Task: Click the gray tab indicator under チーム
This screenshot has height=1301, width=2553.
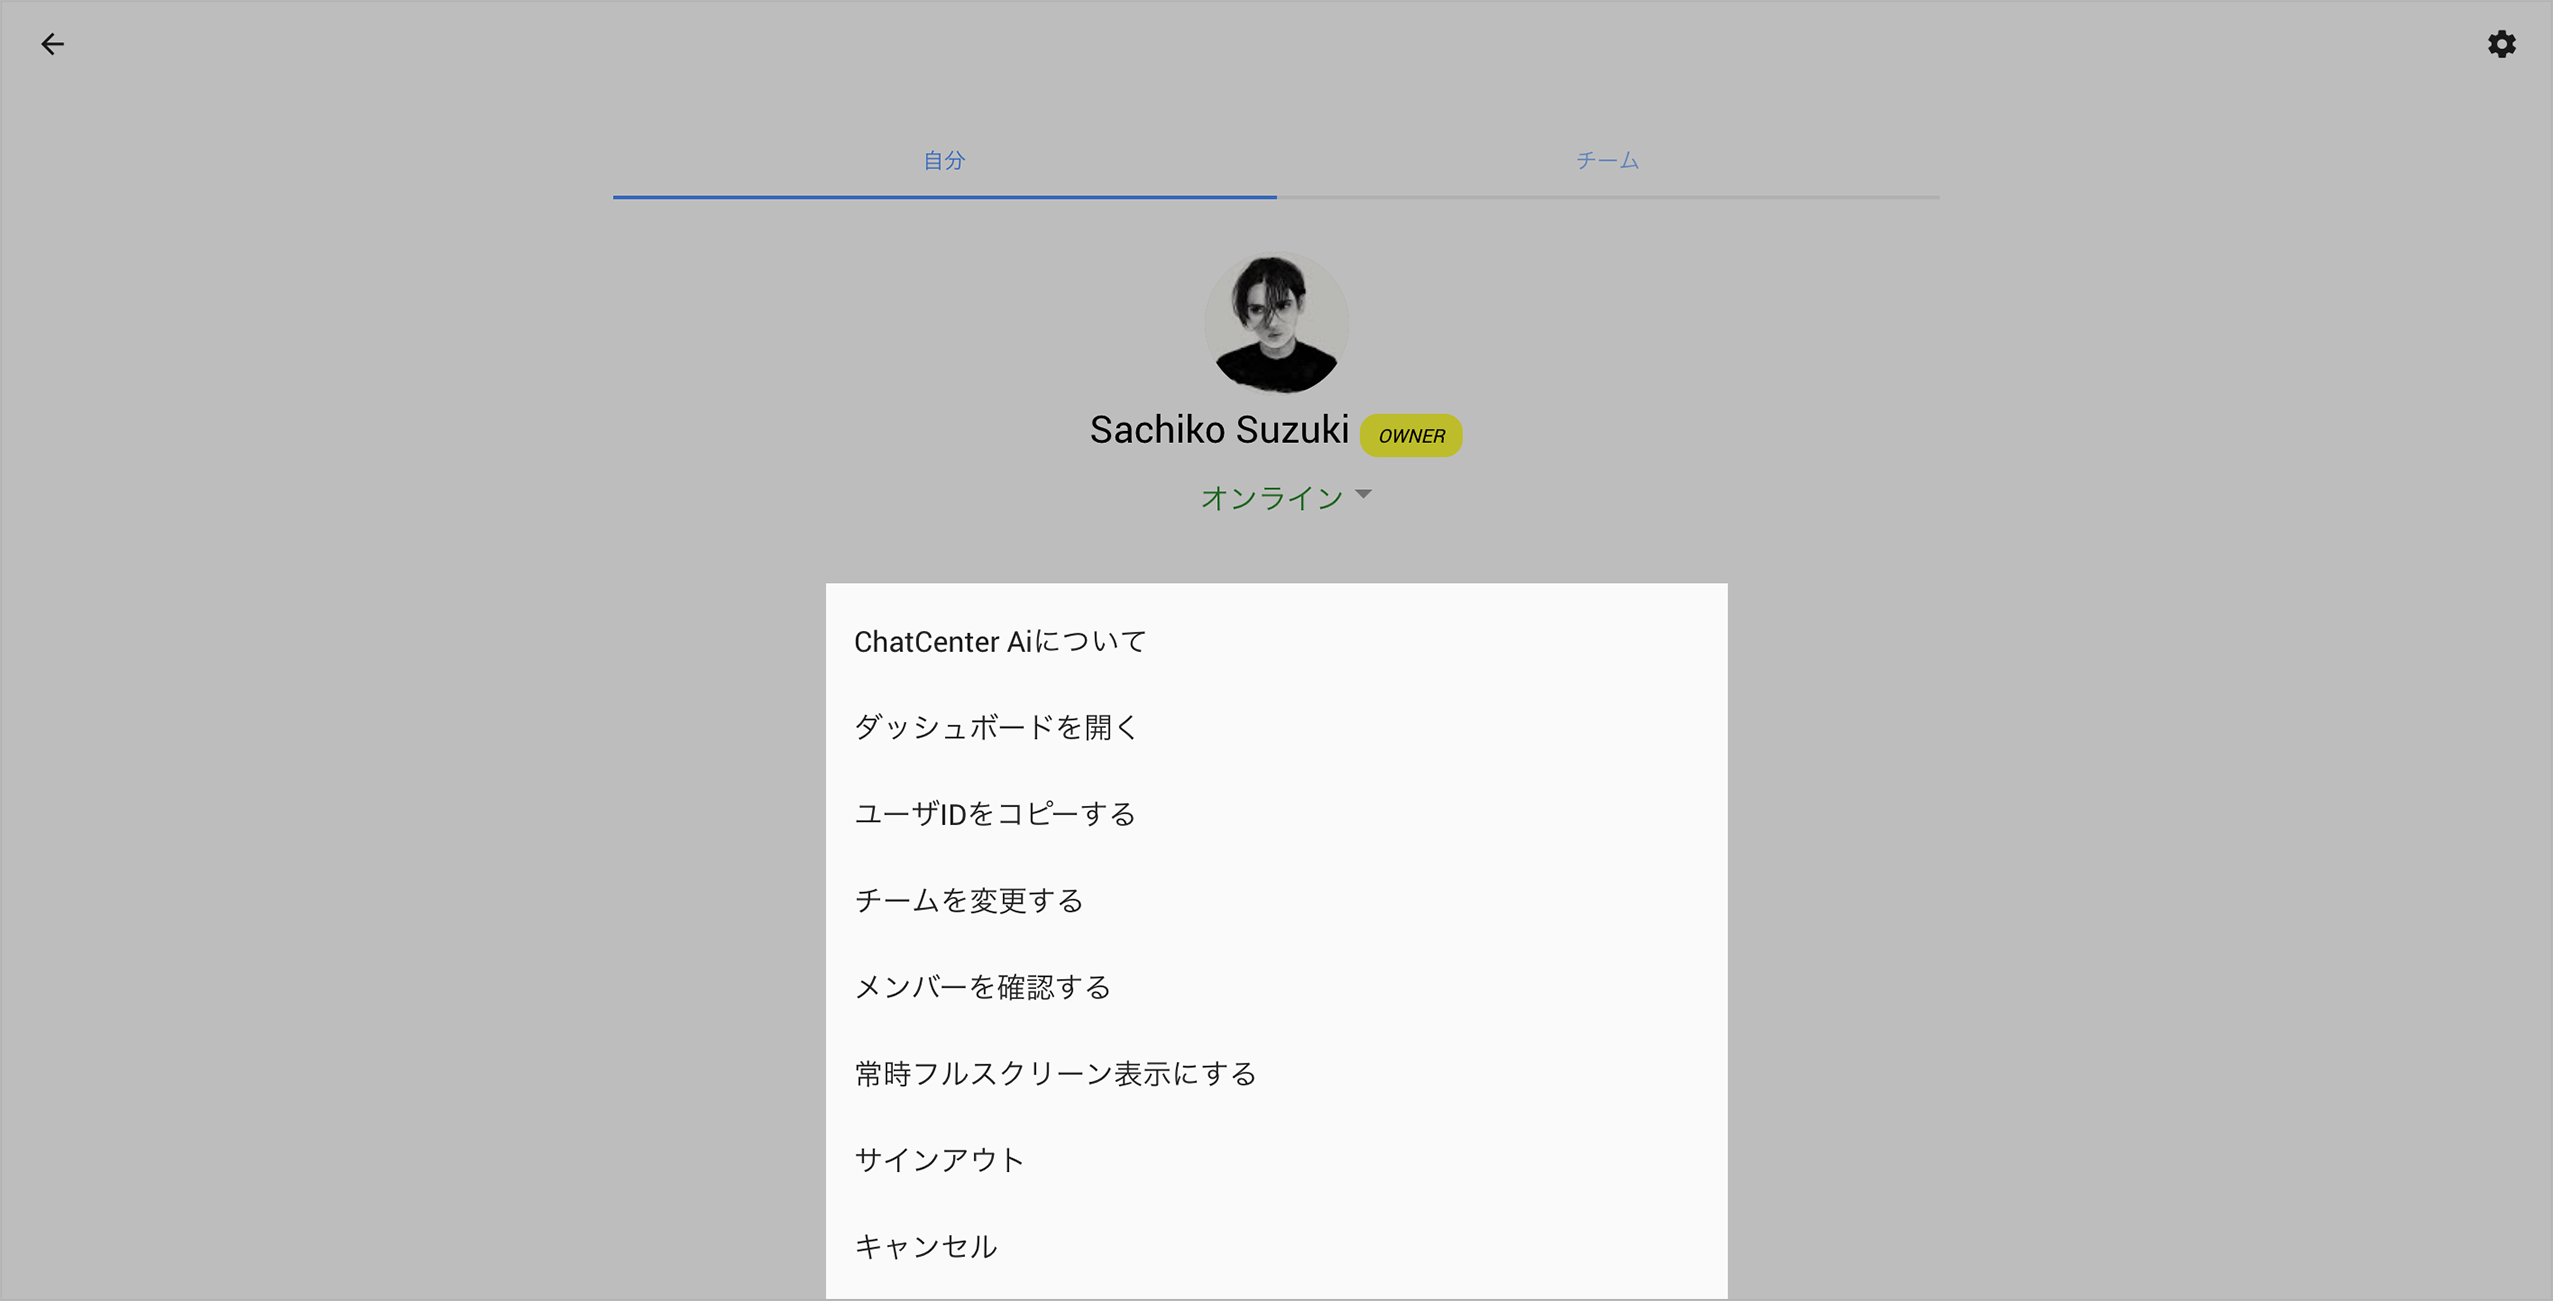Action: tap(1607, 197)
